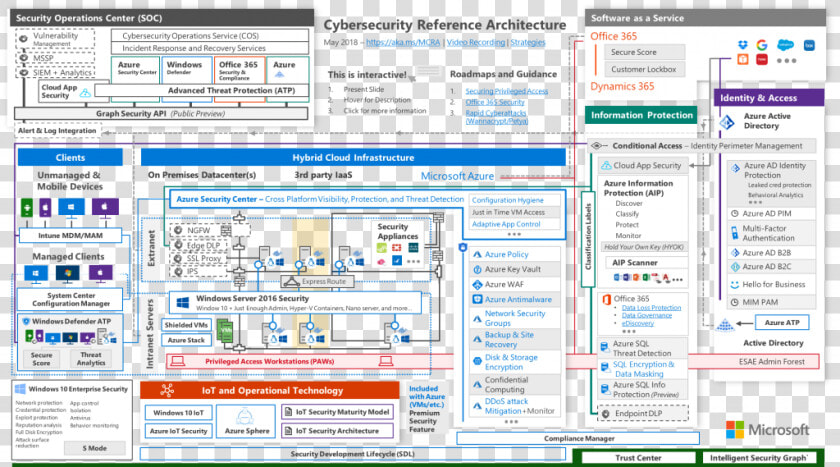Click the Shielded VMs box
This screenshot has width=840, height=467.
click(186, 325)
